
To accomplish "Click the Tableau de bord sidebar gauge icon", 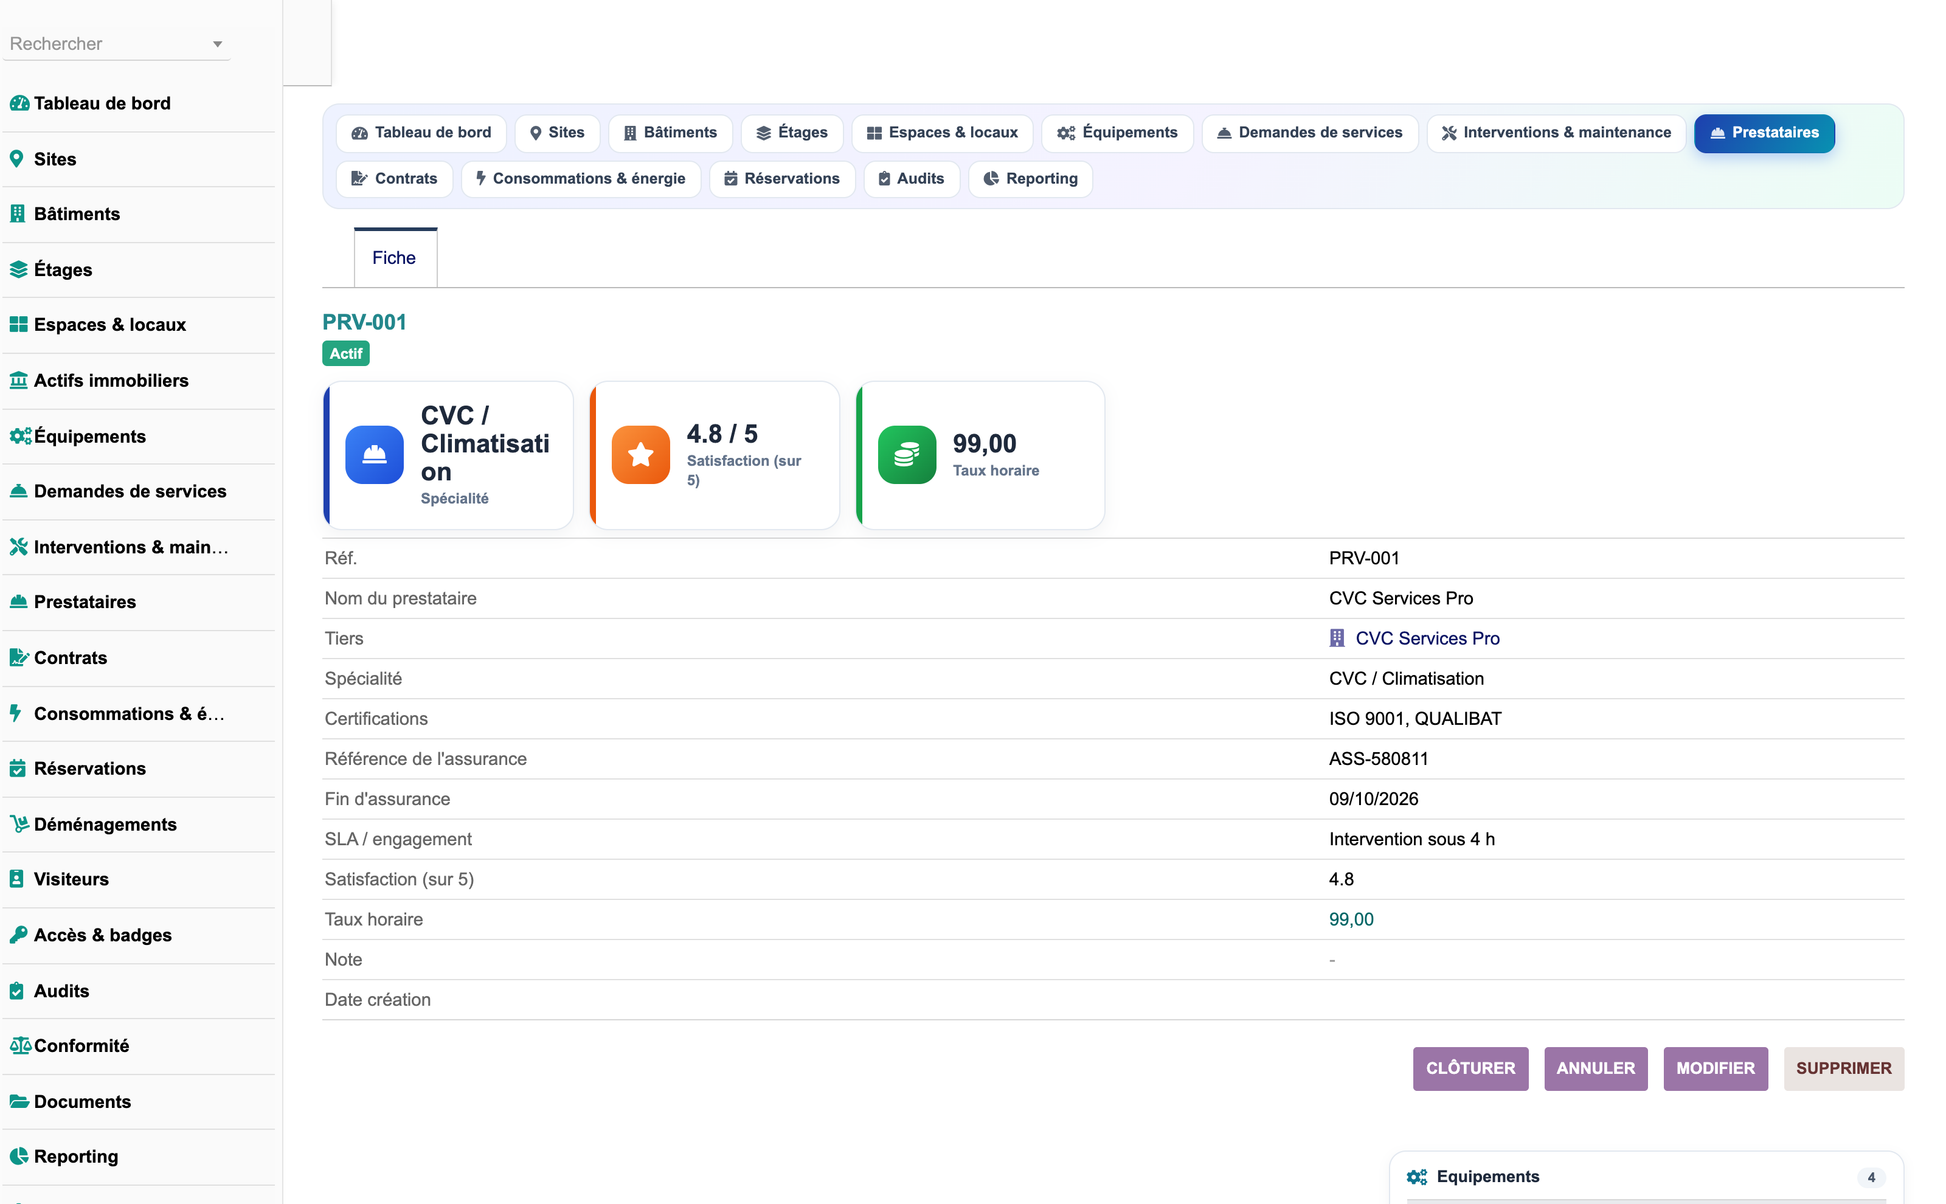I will pos(19,103).
